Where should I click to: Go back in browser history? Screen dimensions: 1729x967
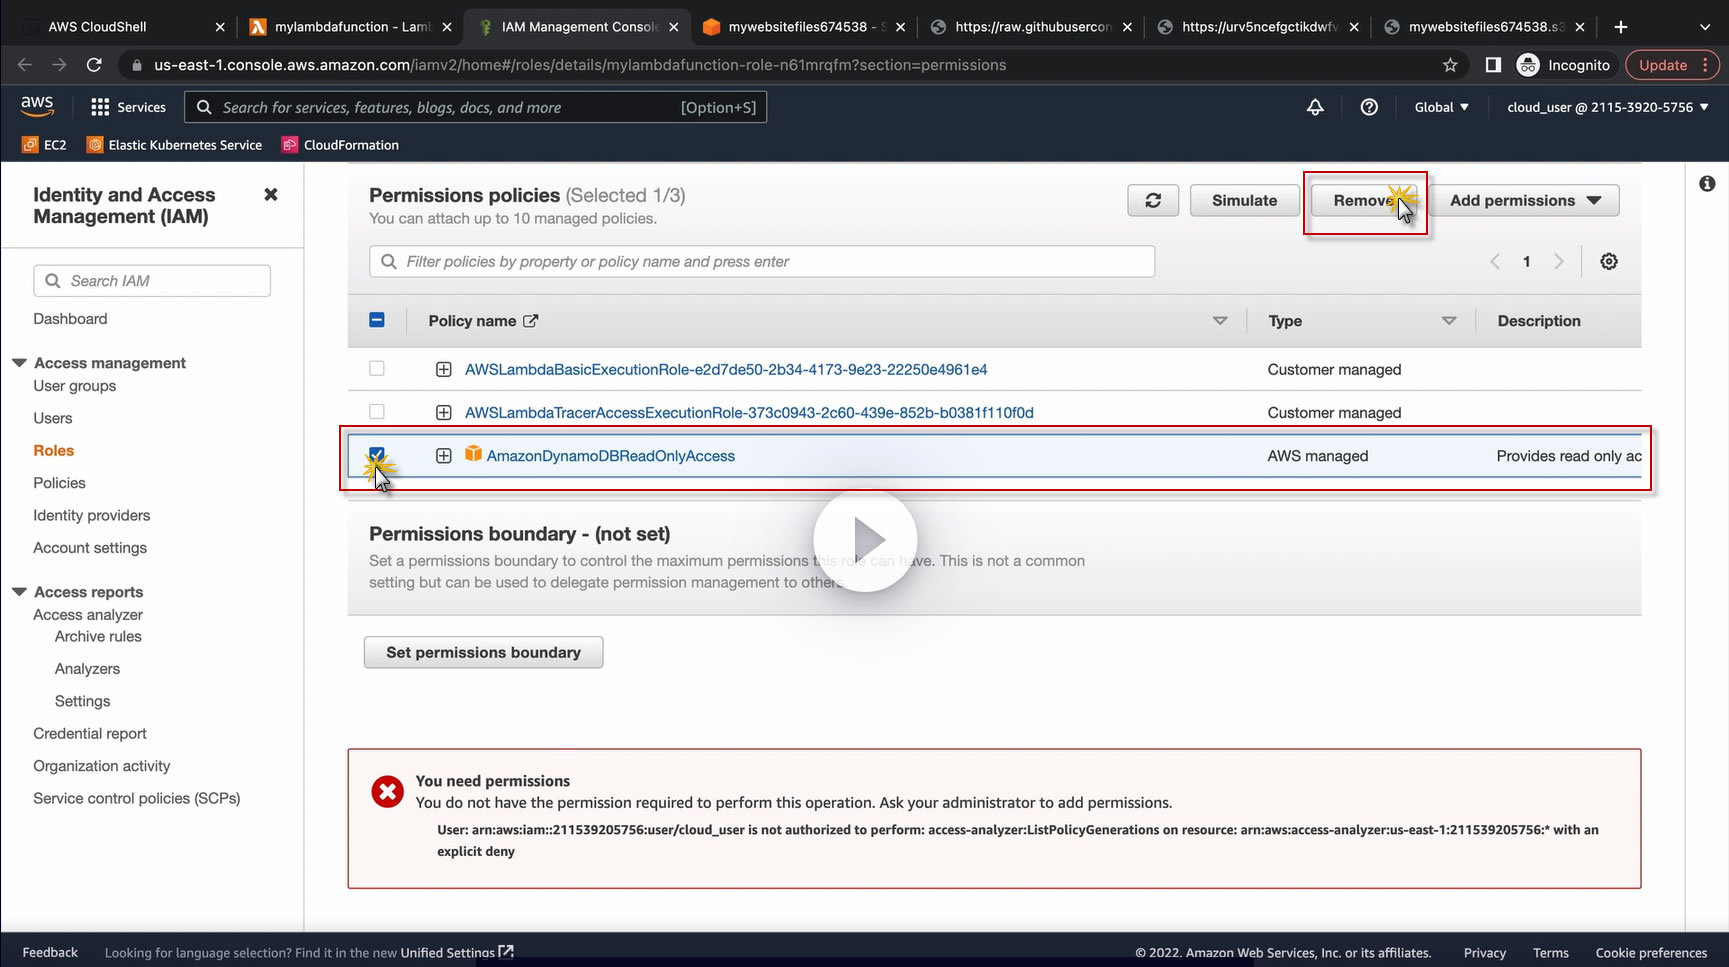coord(25,65)
